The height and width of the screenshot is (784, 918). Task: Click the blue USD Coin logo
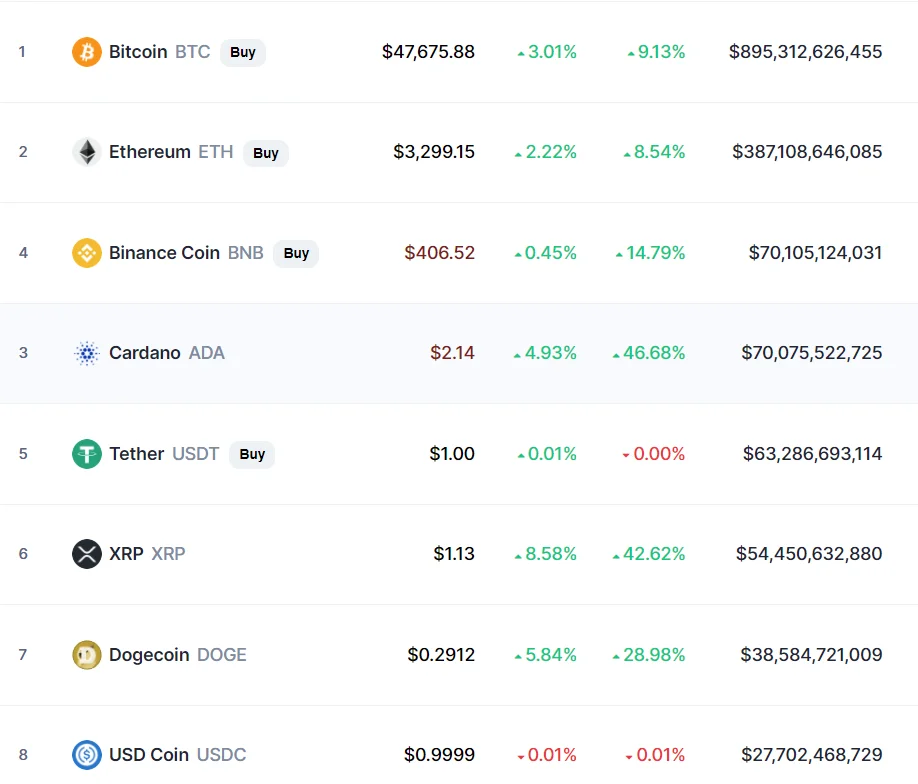[87, 755]
